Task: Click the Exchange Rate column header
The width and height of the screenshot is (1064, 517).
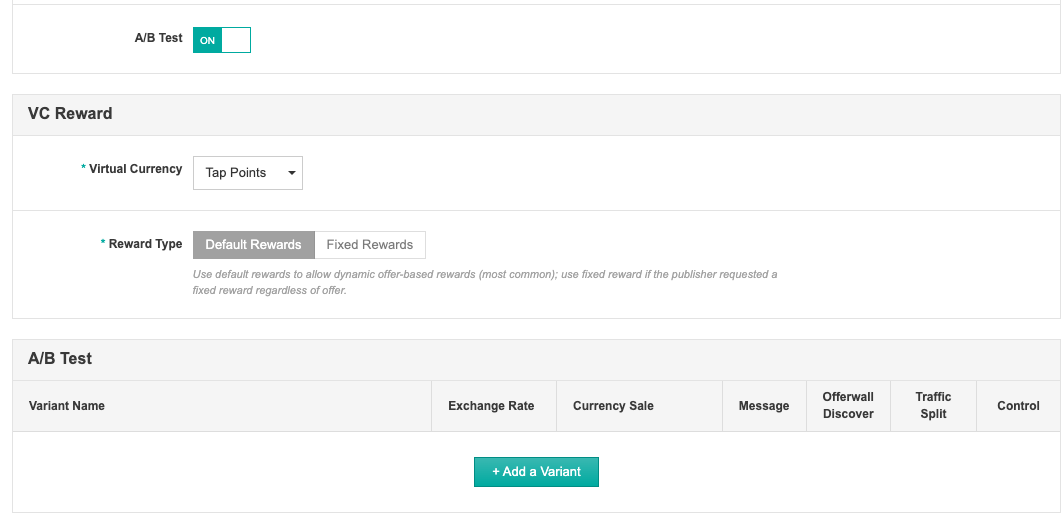Action: [x=491, y=406]
